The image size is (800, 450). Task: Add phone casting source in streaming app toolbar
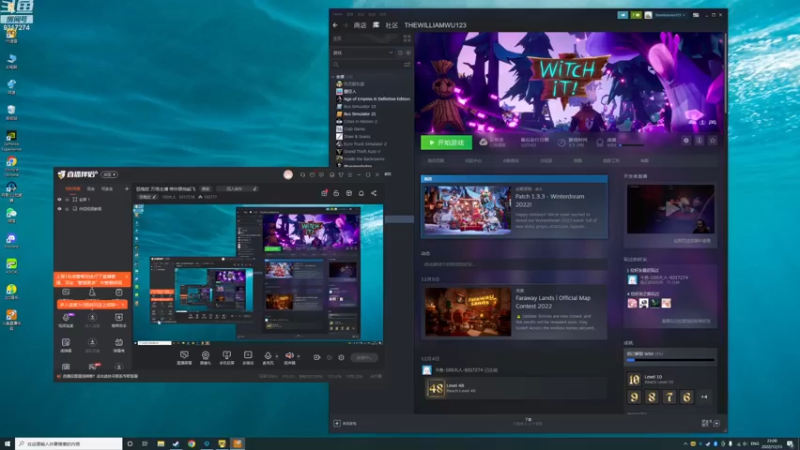point(227,357)
